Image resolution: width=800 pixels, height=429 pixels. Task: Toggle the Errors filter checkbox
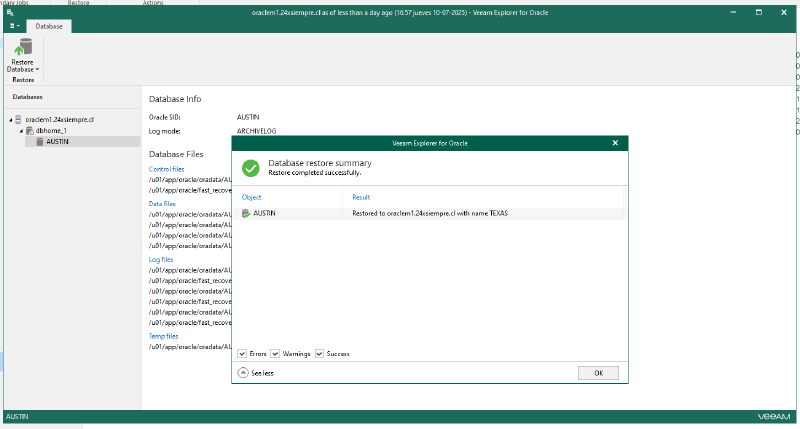click(242, 354)
